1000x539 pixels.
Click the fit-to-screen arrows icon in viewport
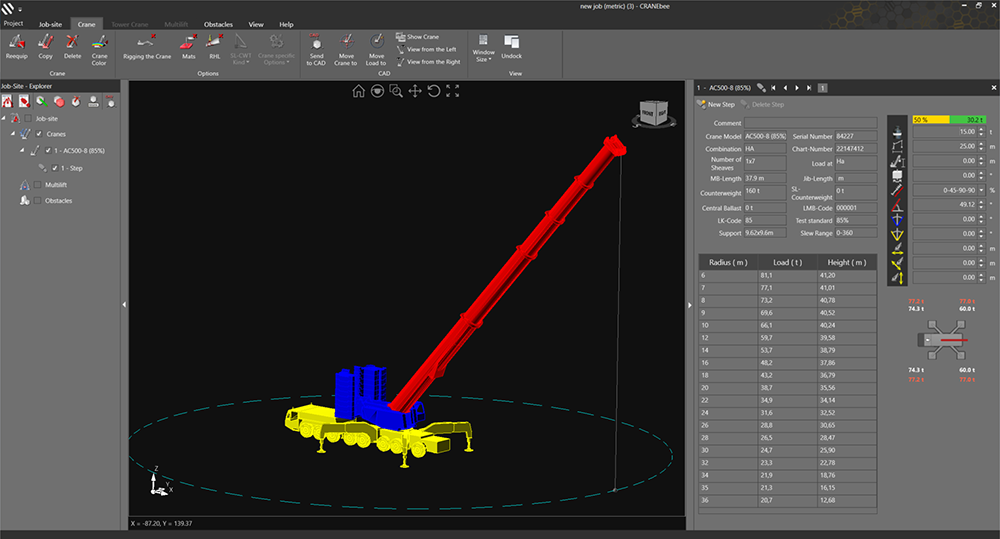point(453,91)
